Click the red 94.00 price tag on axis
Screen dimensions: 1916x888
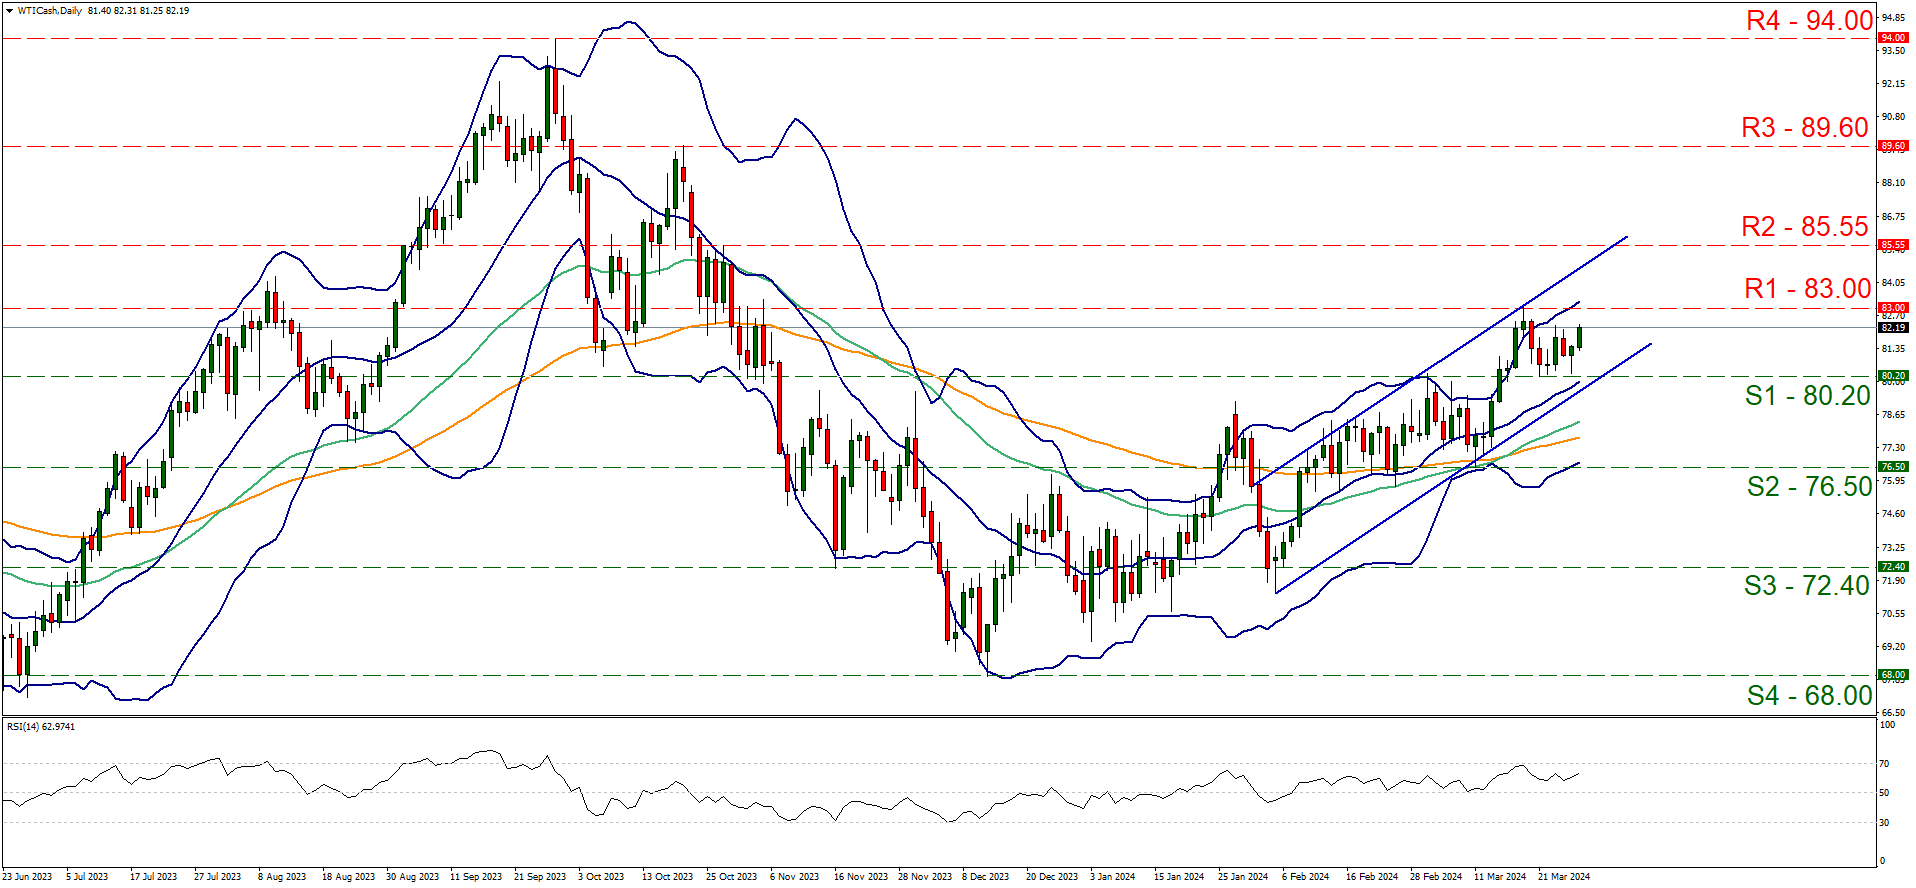point(1893,38)
